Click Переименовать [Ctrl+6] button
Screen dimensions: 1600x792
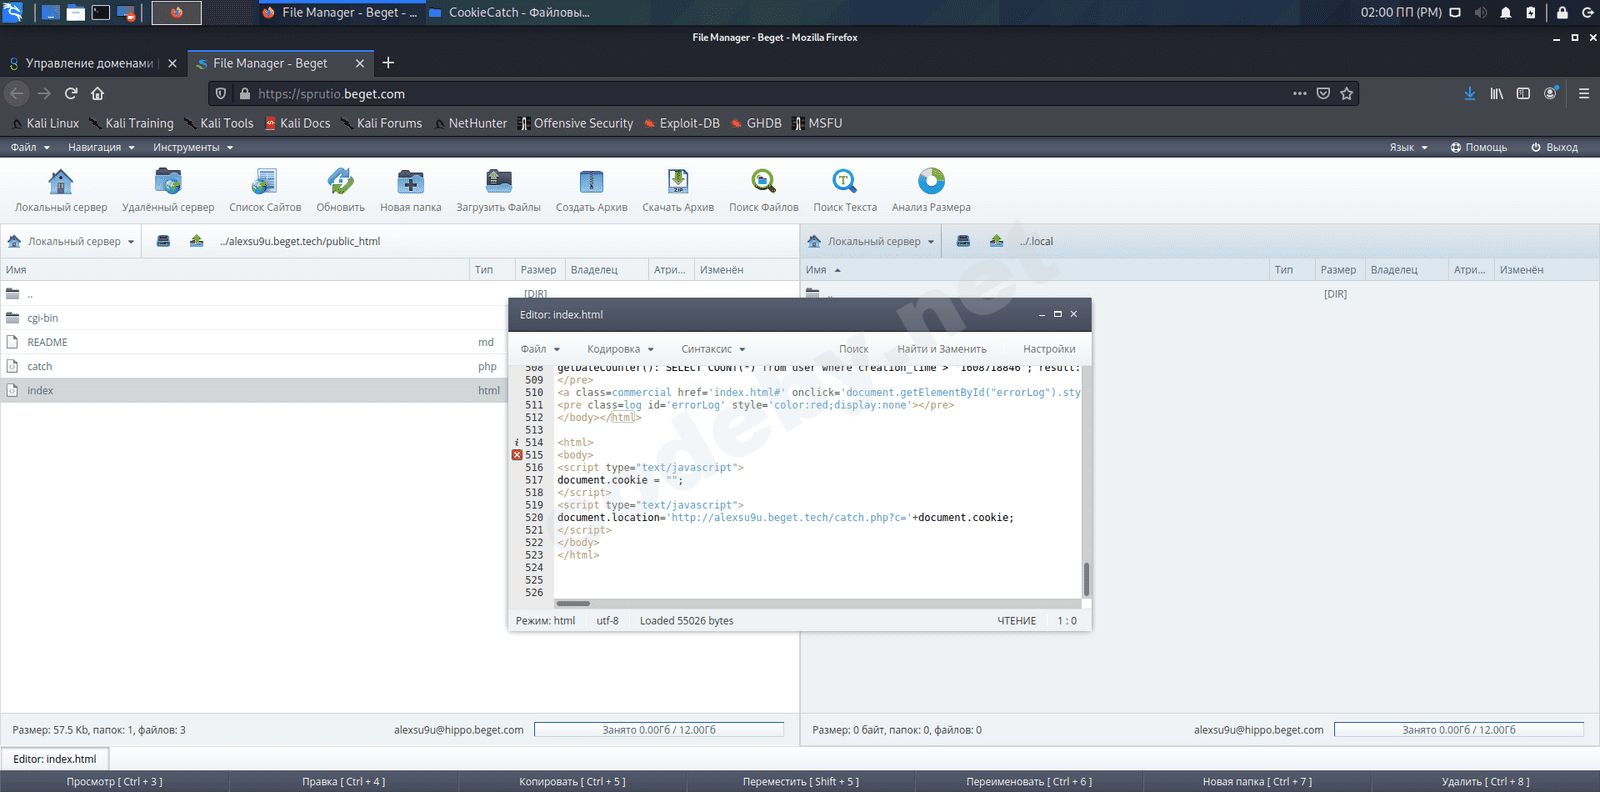click(1029, 781)
